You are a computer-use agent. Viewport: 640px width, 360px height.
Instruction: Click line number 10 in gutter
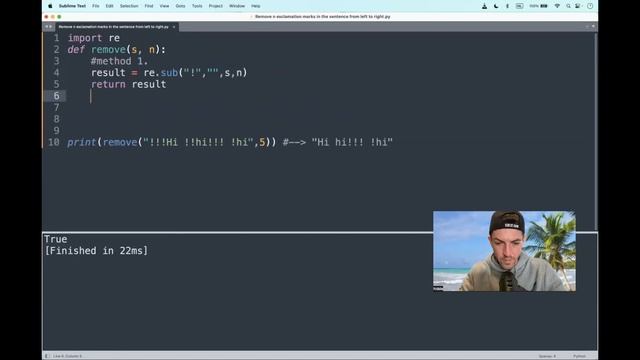54,142
